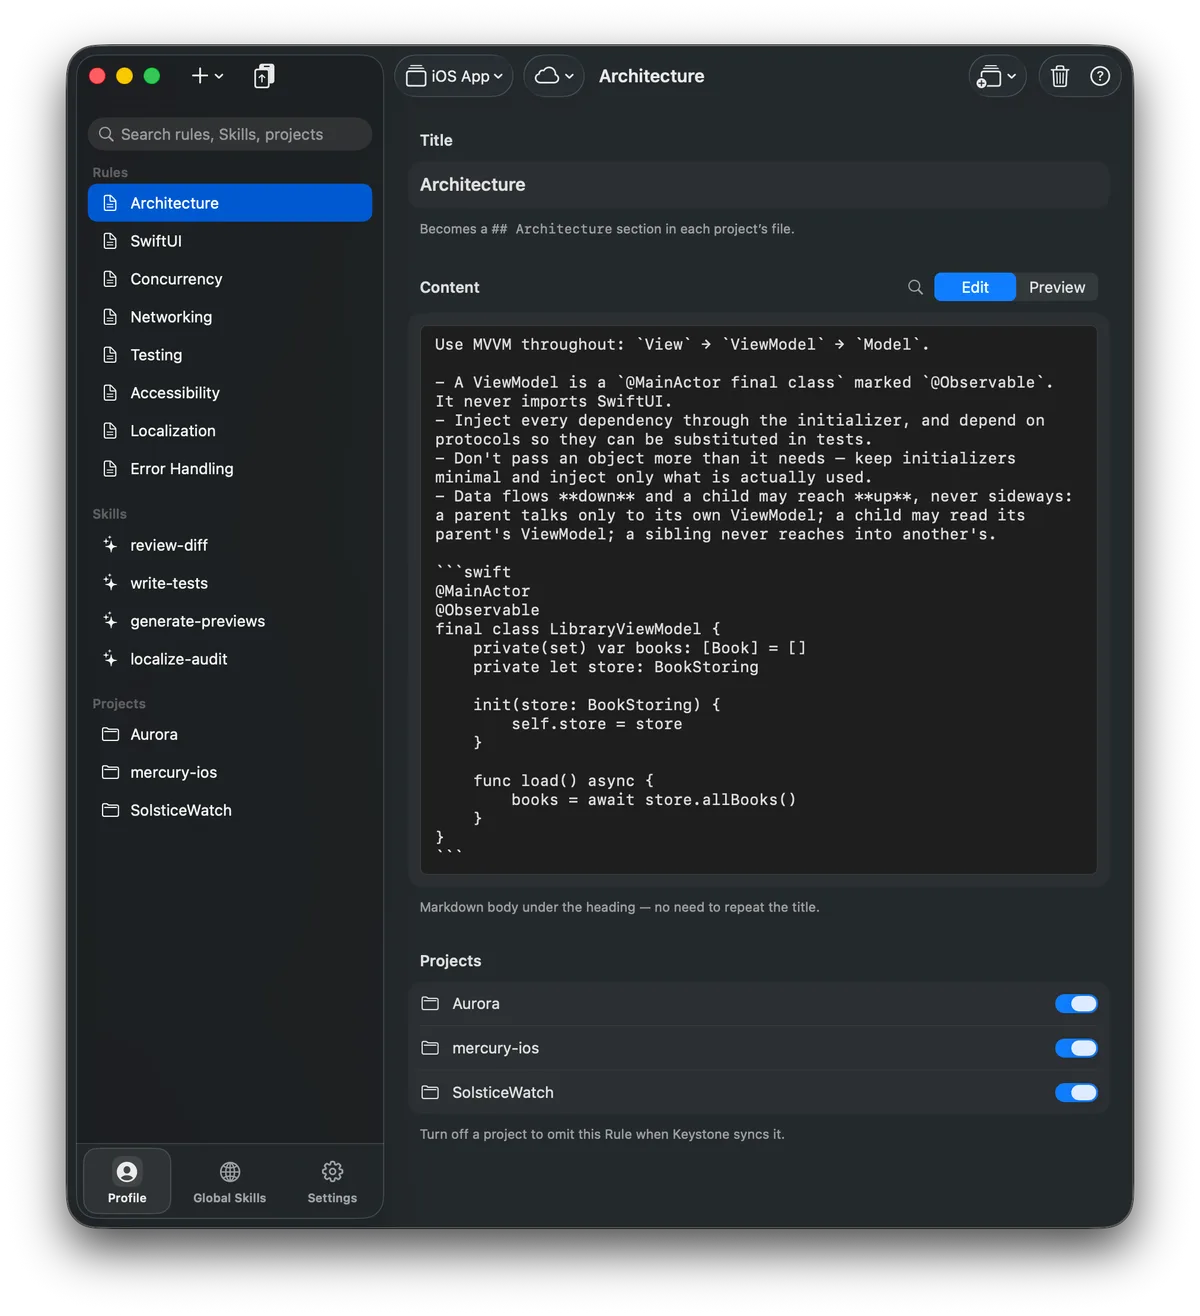Image resolution: width=1200 pixels, height=1316 pixels.
Task: Click the Error Handling document icon
Action: (110, 469)
